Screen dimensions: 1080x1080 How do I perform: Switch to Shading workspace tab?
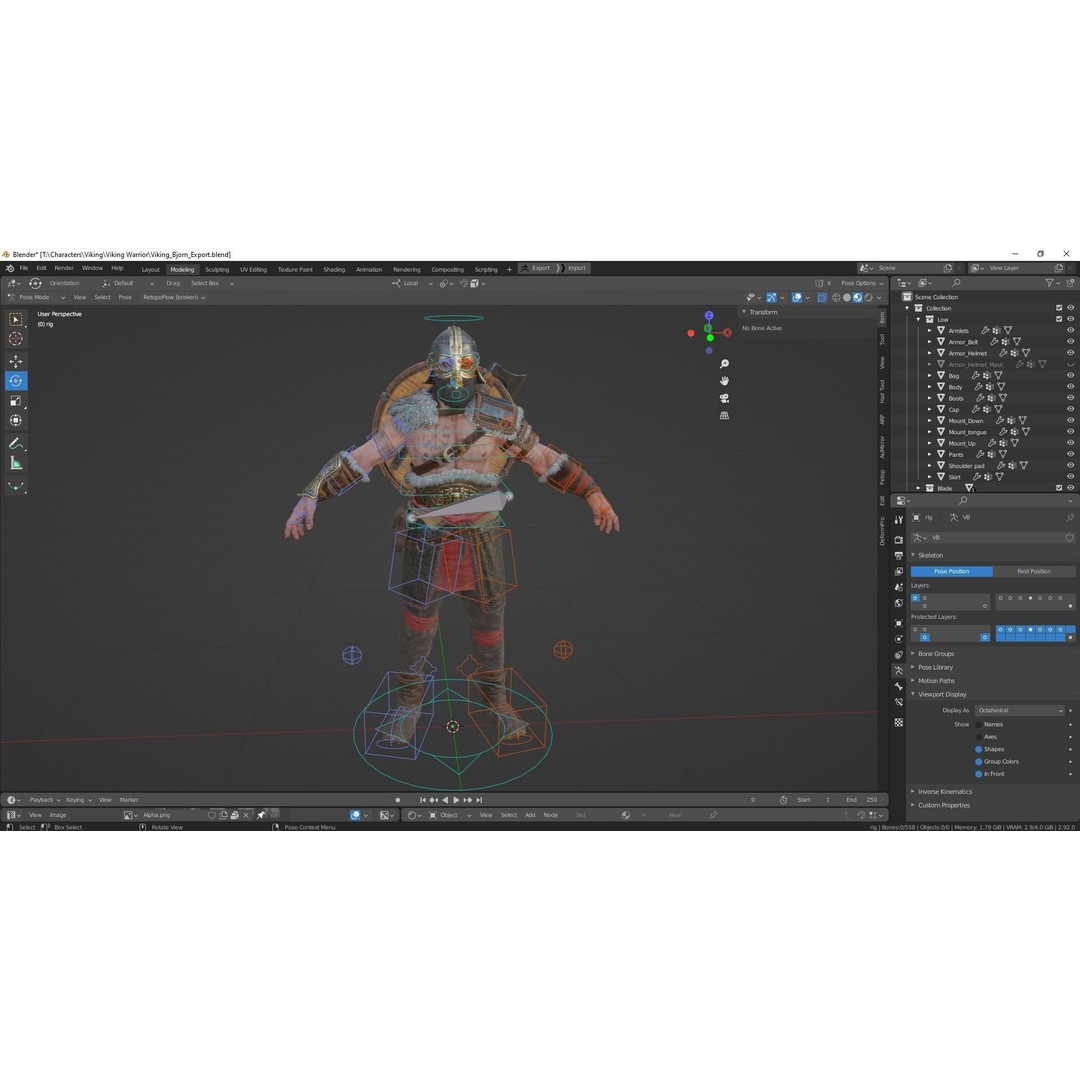pyautogui.click(x=334, y=269)
